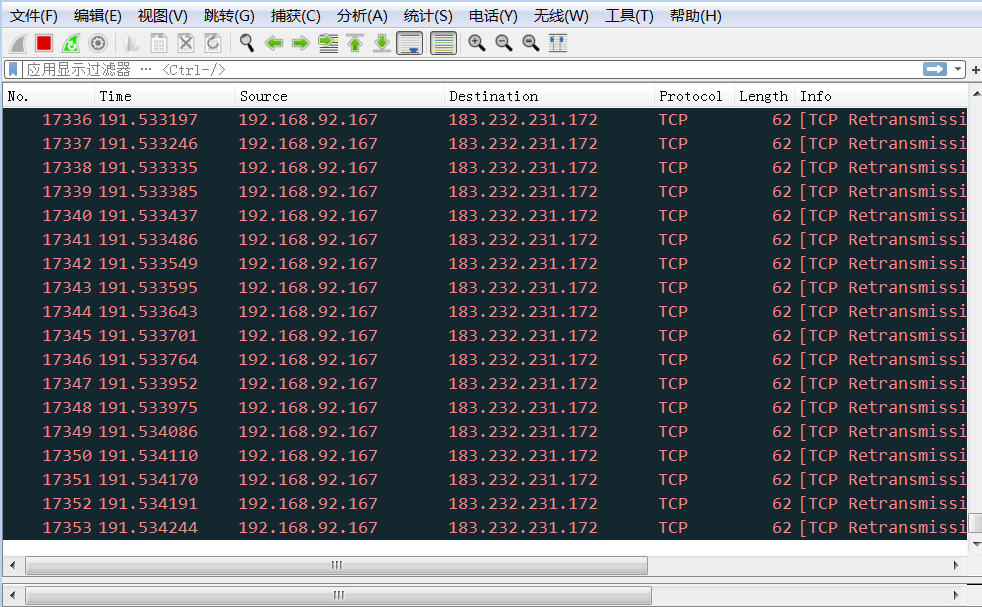Open the display filter bookmark icon

click(13, 70)
